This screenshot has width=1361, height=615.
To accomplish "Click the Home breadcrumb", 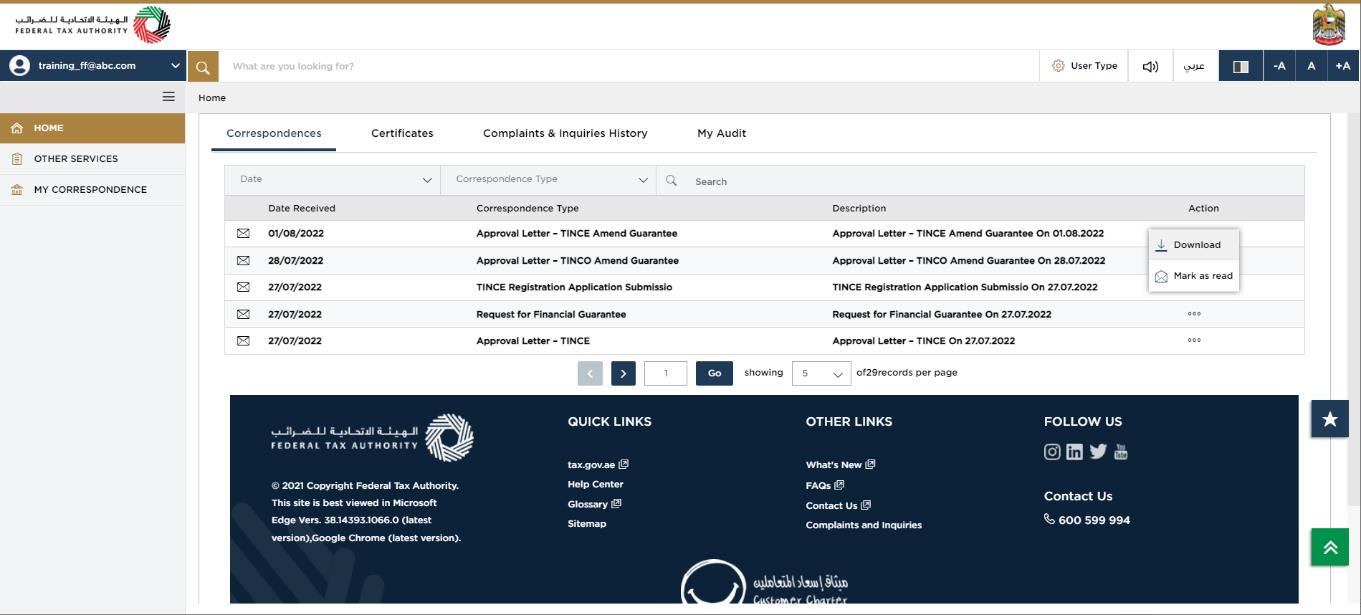I will pyautogui.click(x=212, y=98).
